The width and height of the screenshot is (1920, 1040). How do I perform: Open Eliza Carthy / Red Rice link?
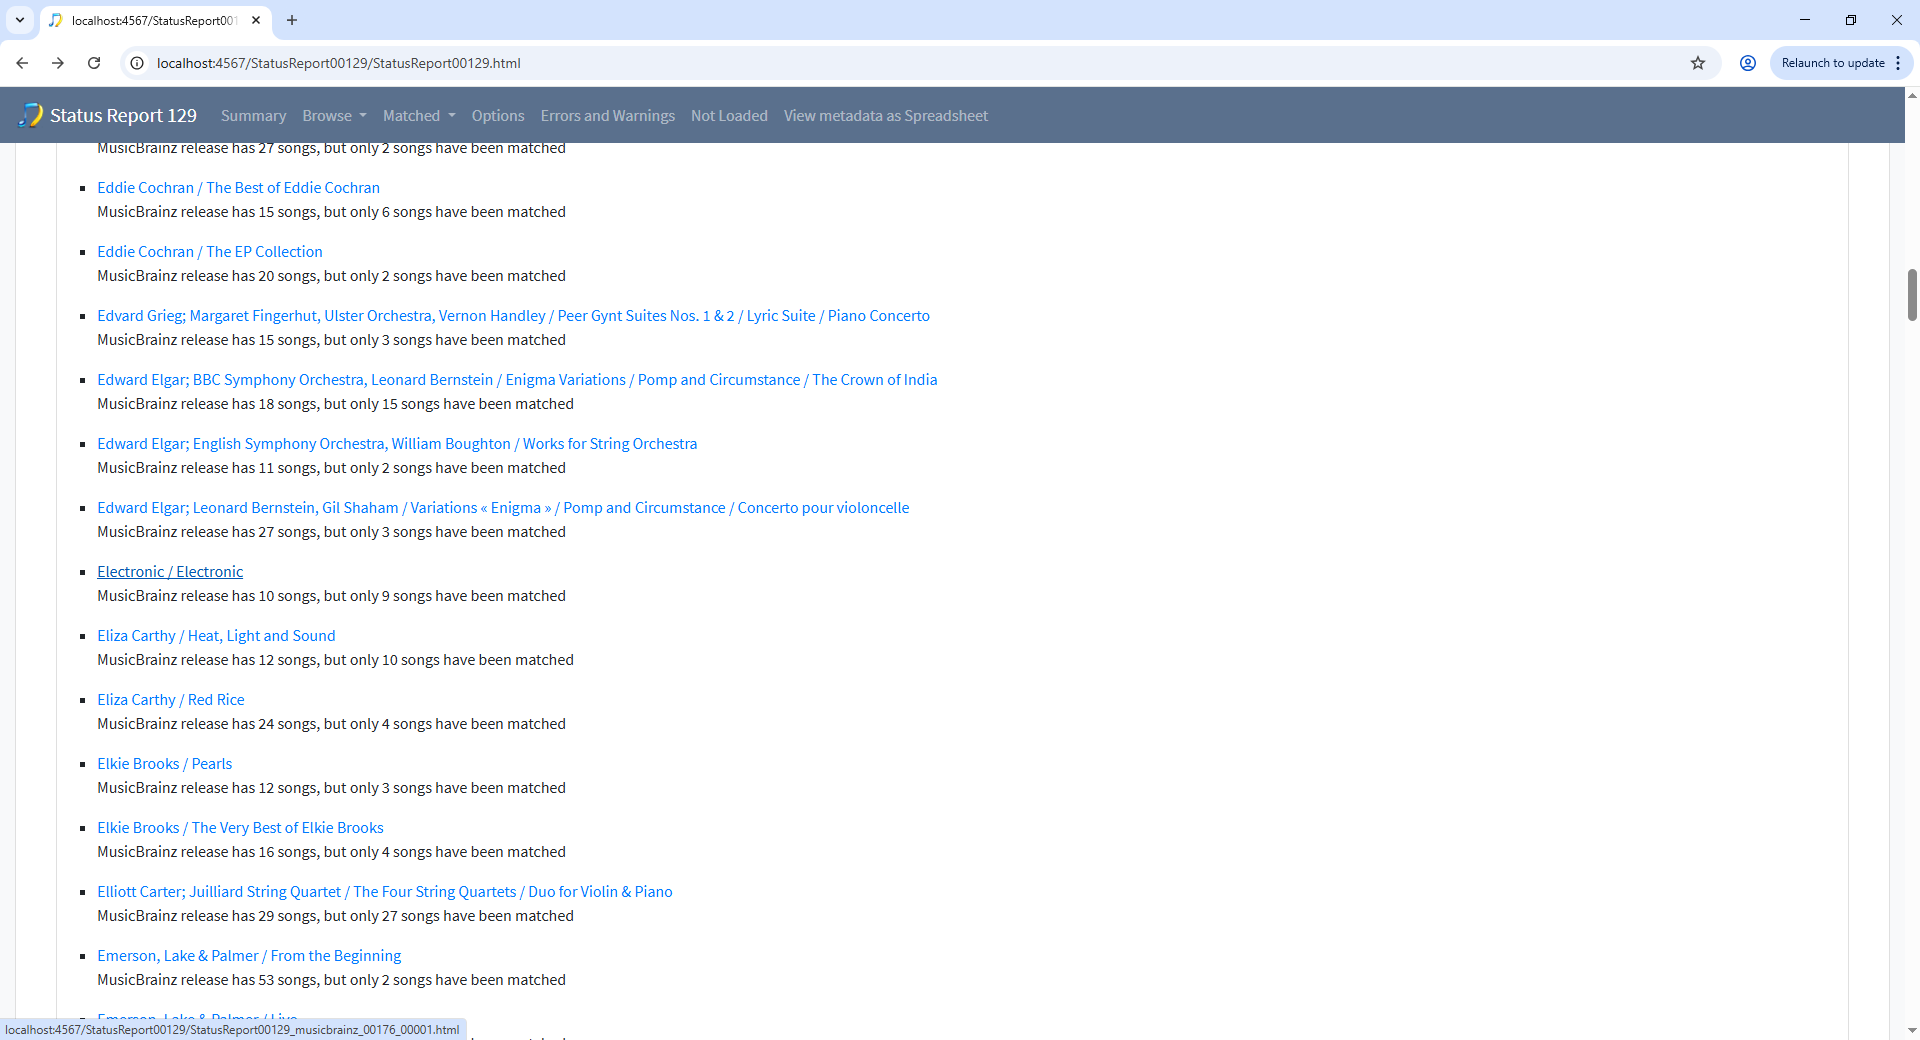pos(171,700)
